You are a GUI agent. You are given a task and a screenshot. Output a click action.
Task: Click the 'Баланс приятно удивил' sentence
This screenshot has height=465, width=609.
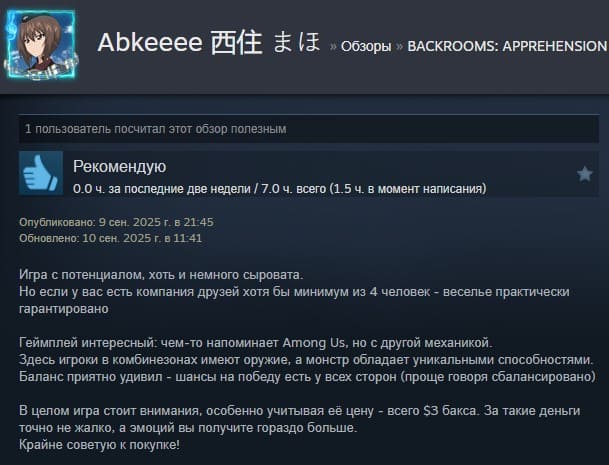308,377
